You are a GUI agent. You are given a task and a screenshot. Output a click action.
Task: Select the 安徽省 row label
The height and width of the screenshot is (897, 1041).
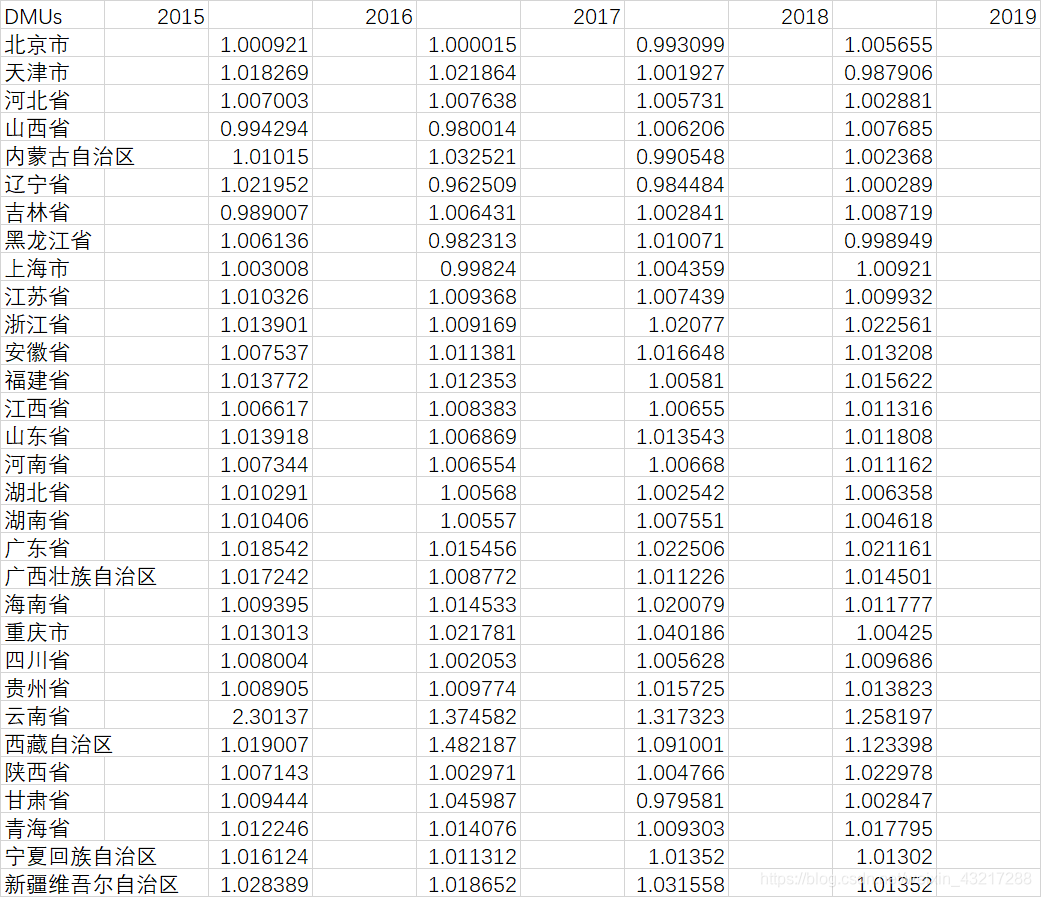coord(52,351)
